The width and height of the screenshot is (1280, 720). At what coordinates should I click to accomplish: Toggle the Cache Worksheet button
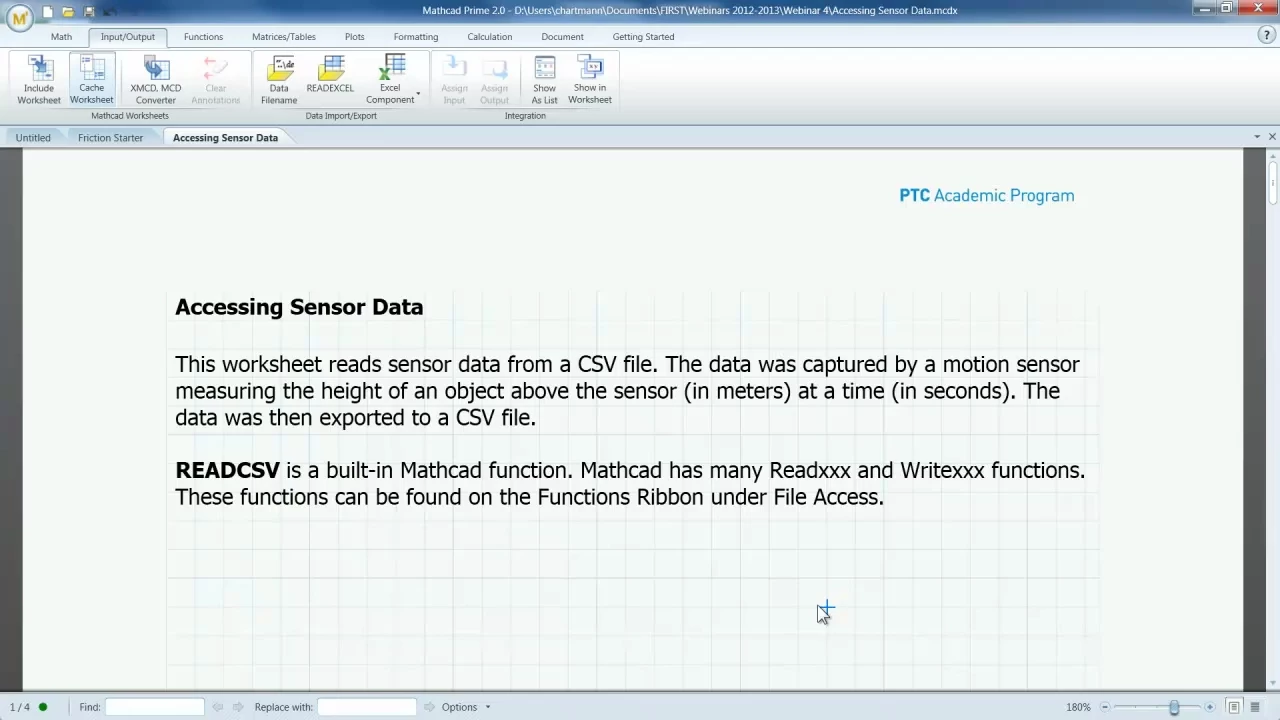91,80
